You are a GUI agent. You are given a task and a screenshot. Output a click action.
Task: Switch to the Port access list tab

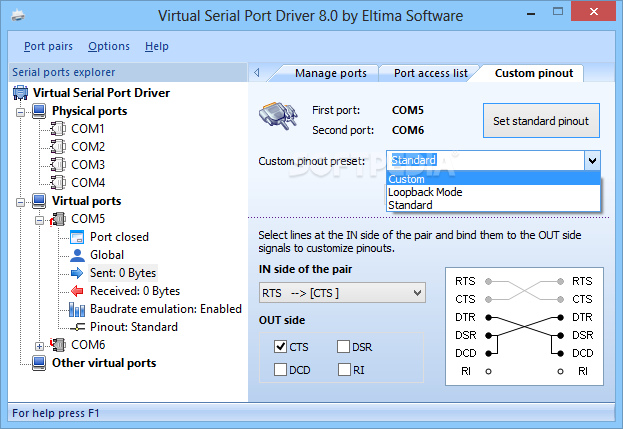[x=431, y=73]
